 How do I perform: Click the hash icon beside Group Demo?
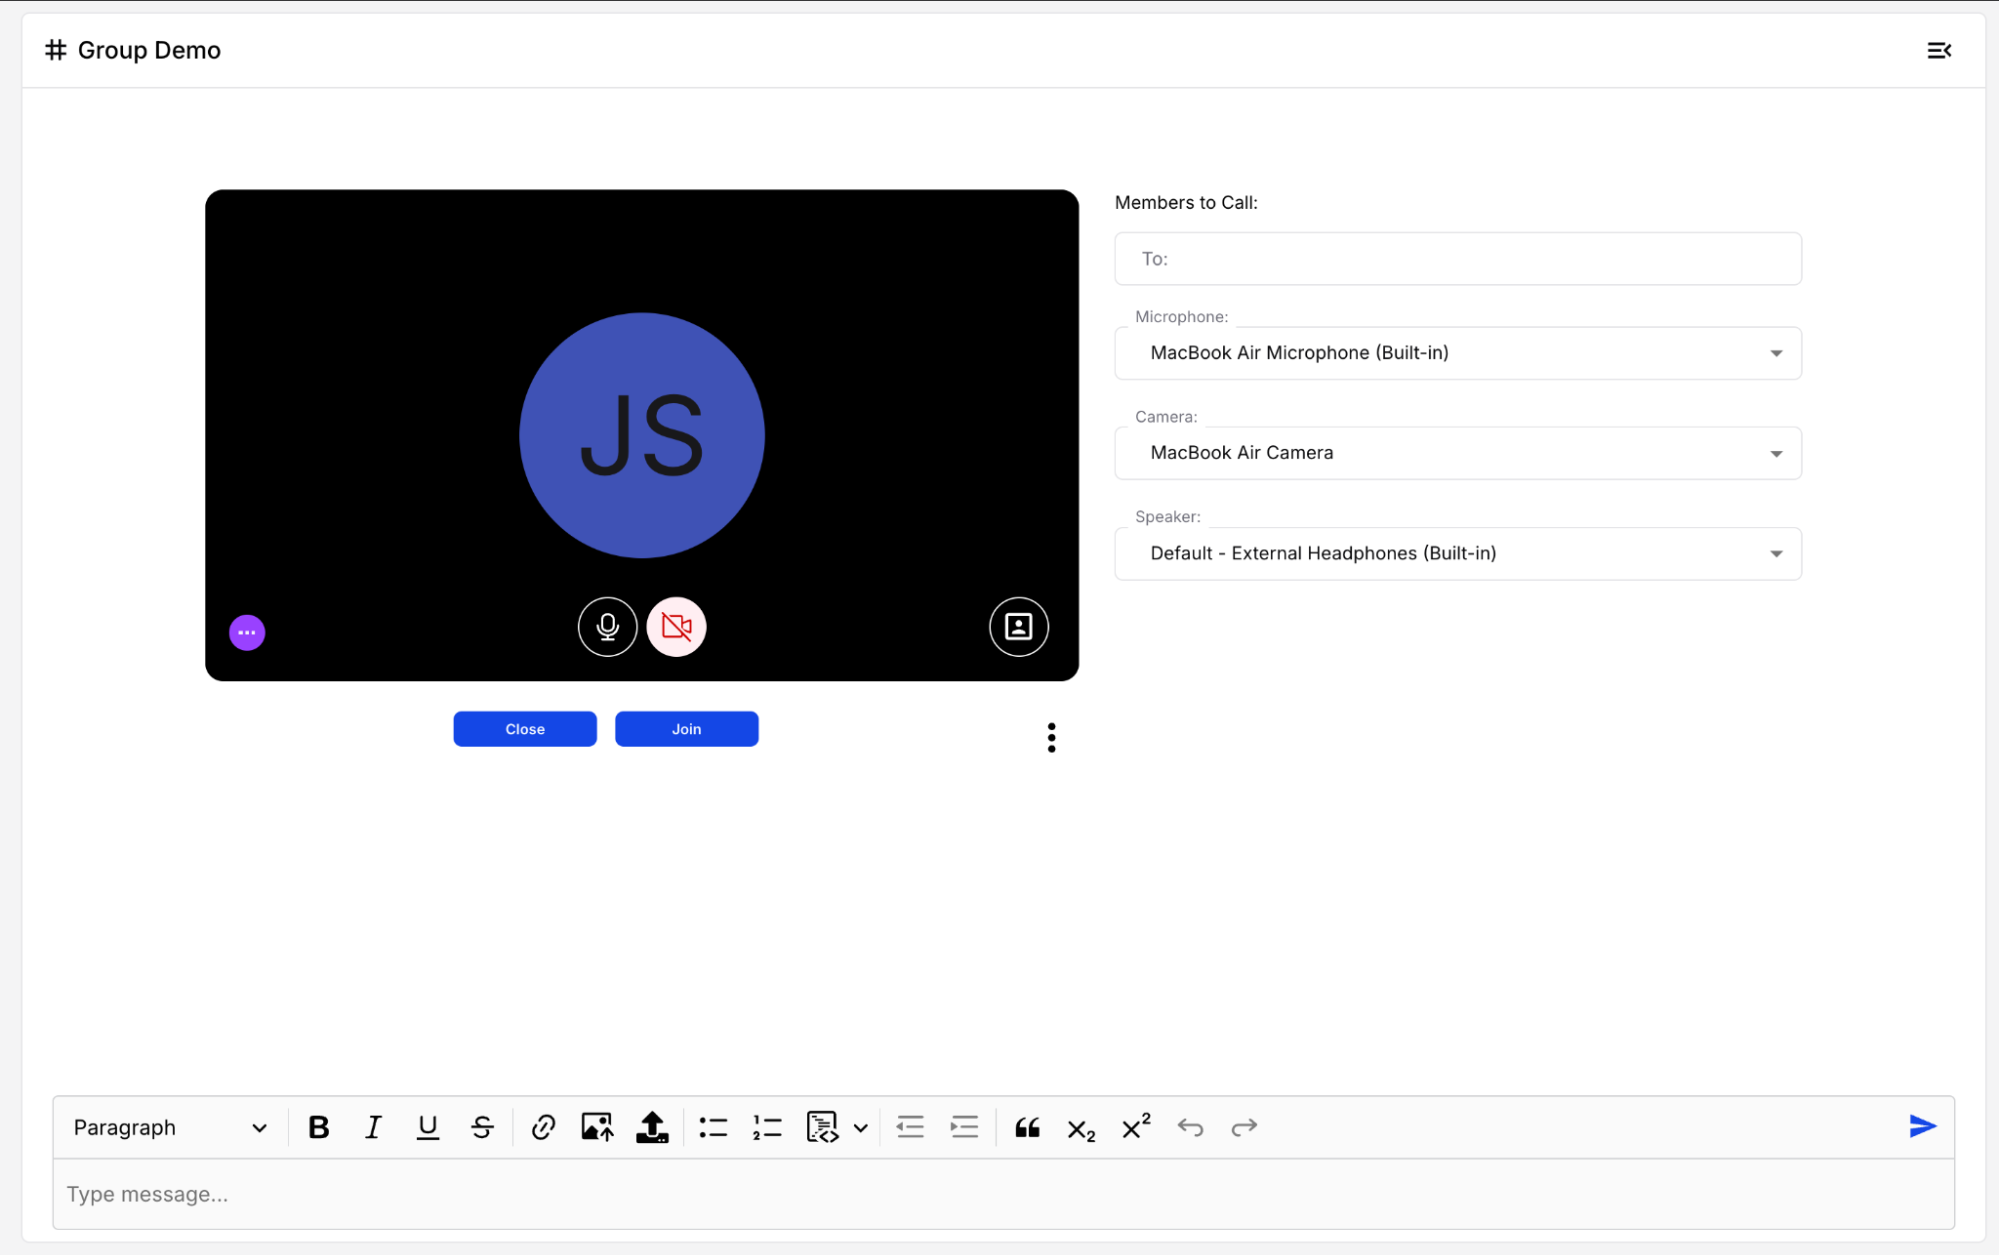56,50
